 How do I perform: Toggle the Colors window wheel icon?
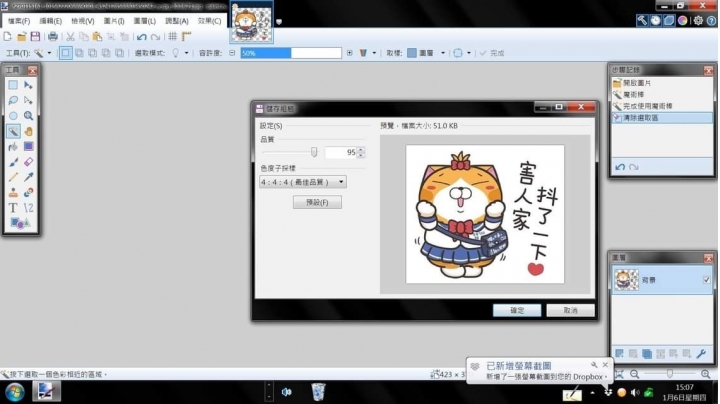682,20
